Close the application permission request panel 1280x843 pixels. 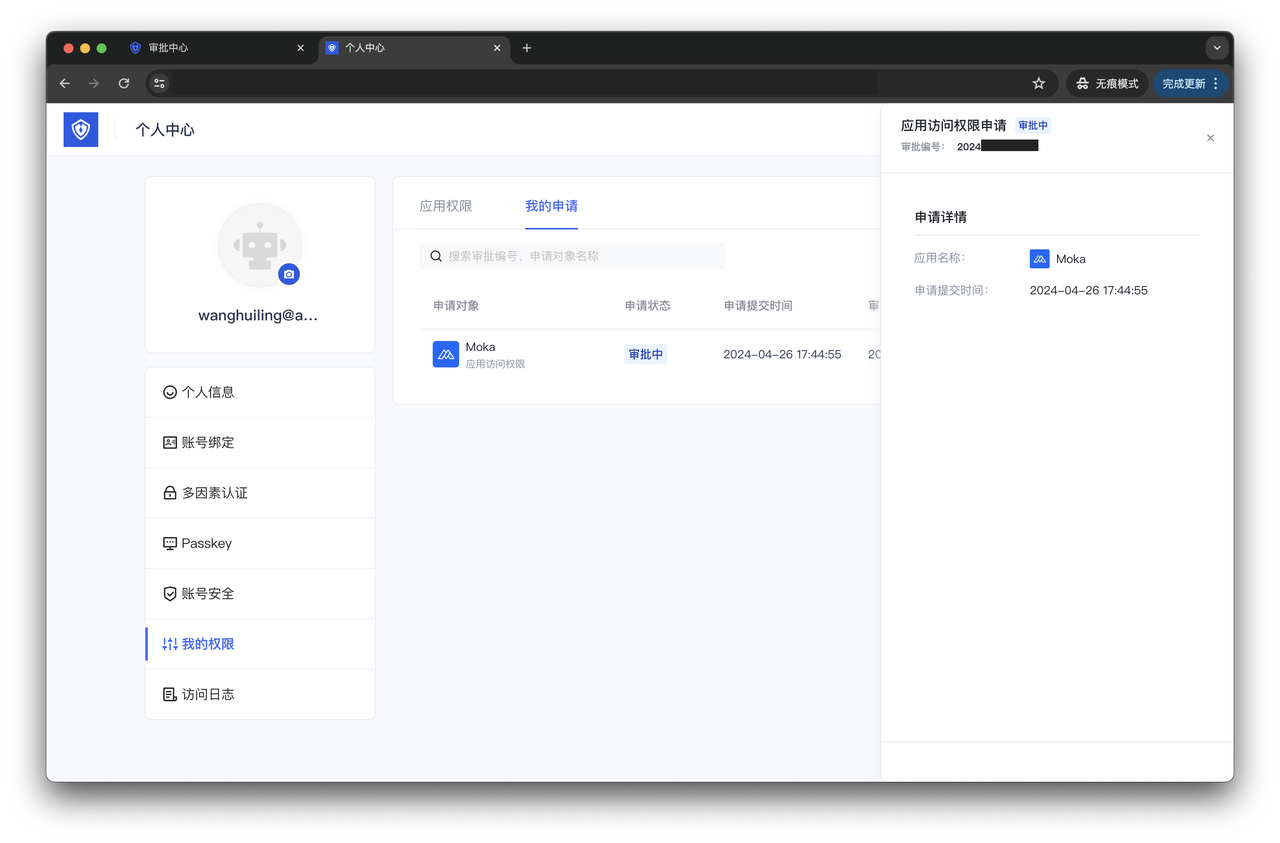(1210, 138)
